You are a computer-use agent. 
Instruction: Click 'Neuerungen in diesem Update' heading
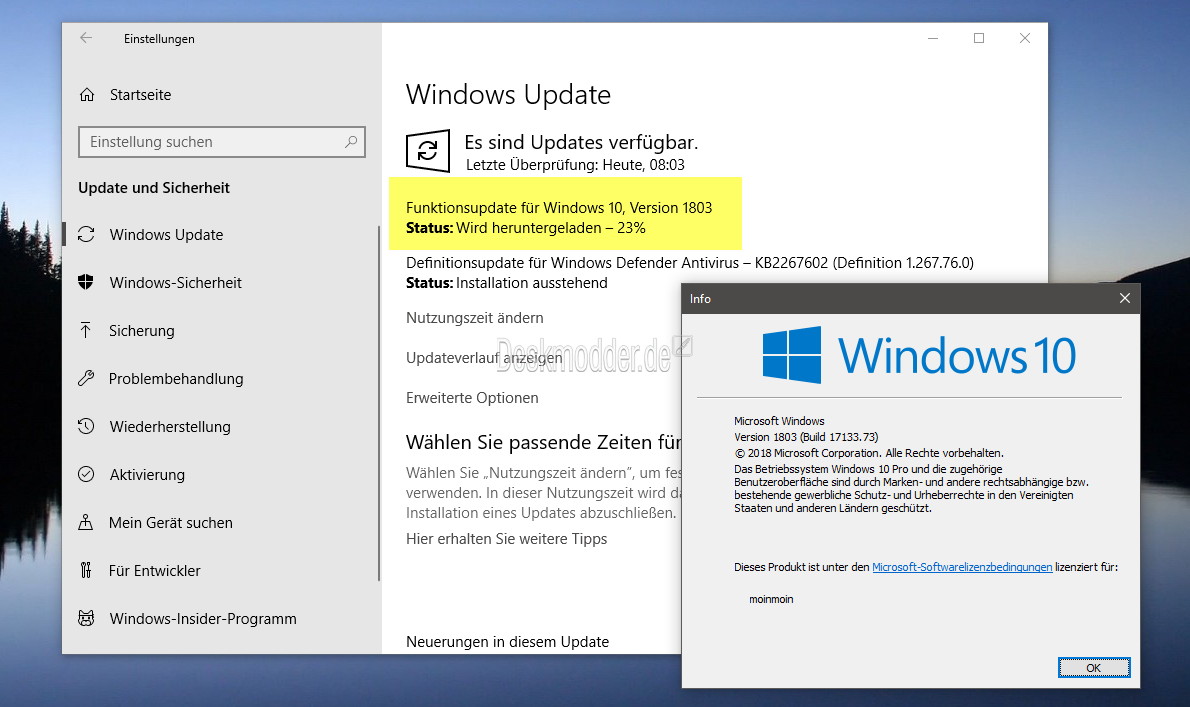pyautogui.click(x=507, y=642)
